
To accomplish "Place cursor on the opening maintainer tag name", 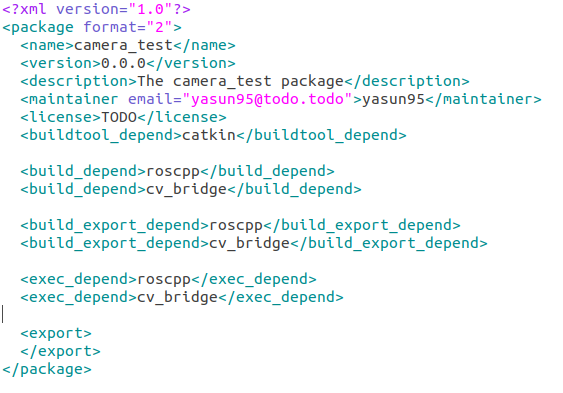I will (x=74, y=99).
